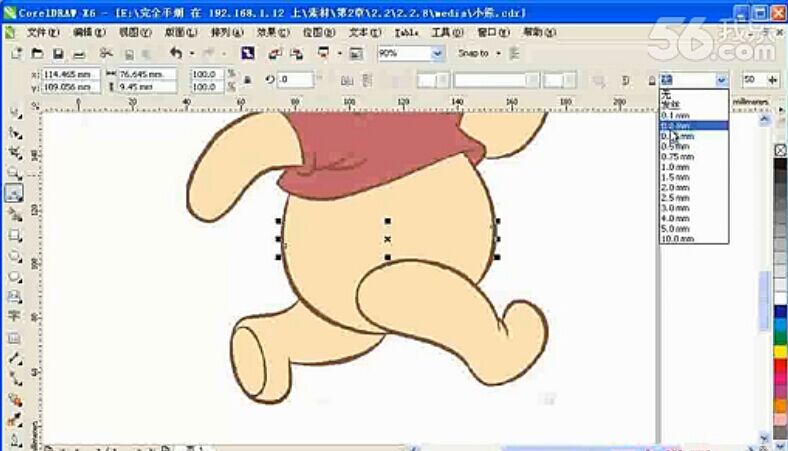Click the mirror horizontally button
This screenshot has width=788, height=451.
tap(346, 80)
